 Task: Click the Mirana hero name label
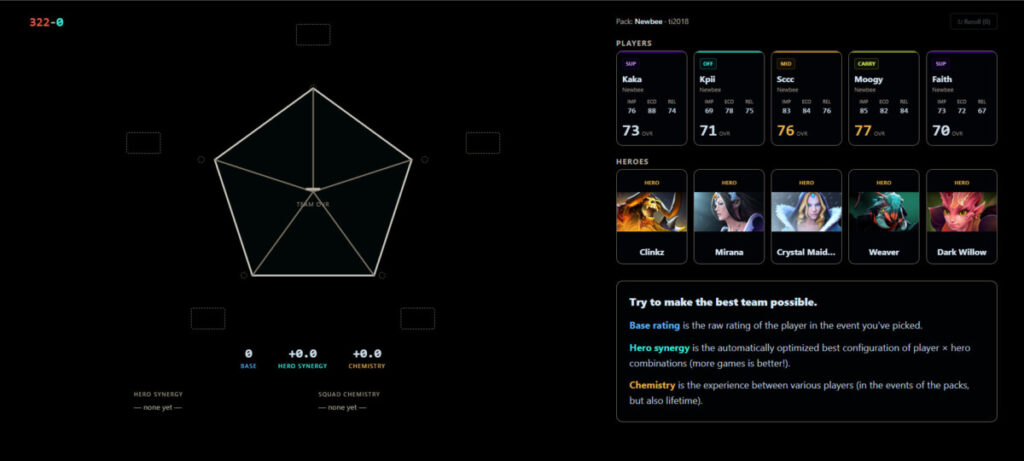[x=729, y=252]
